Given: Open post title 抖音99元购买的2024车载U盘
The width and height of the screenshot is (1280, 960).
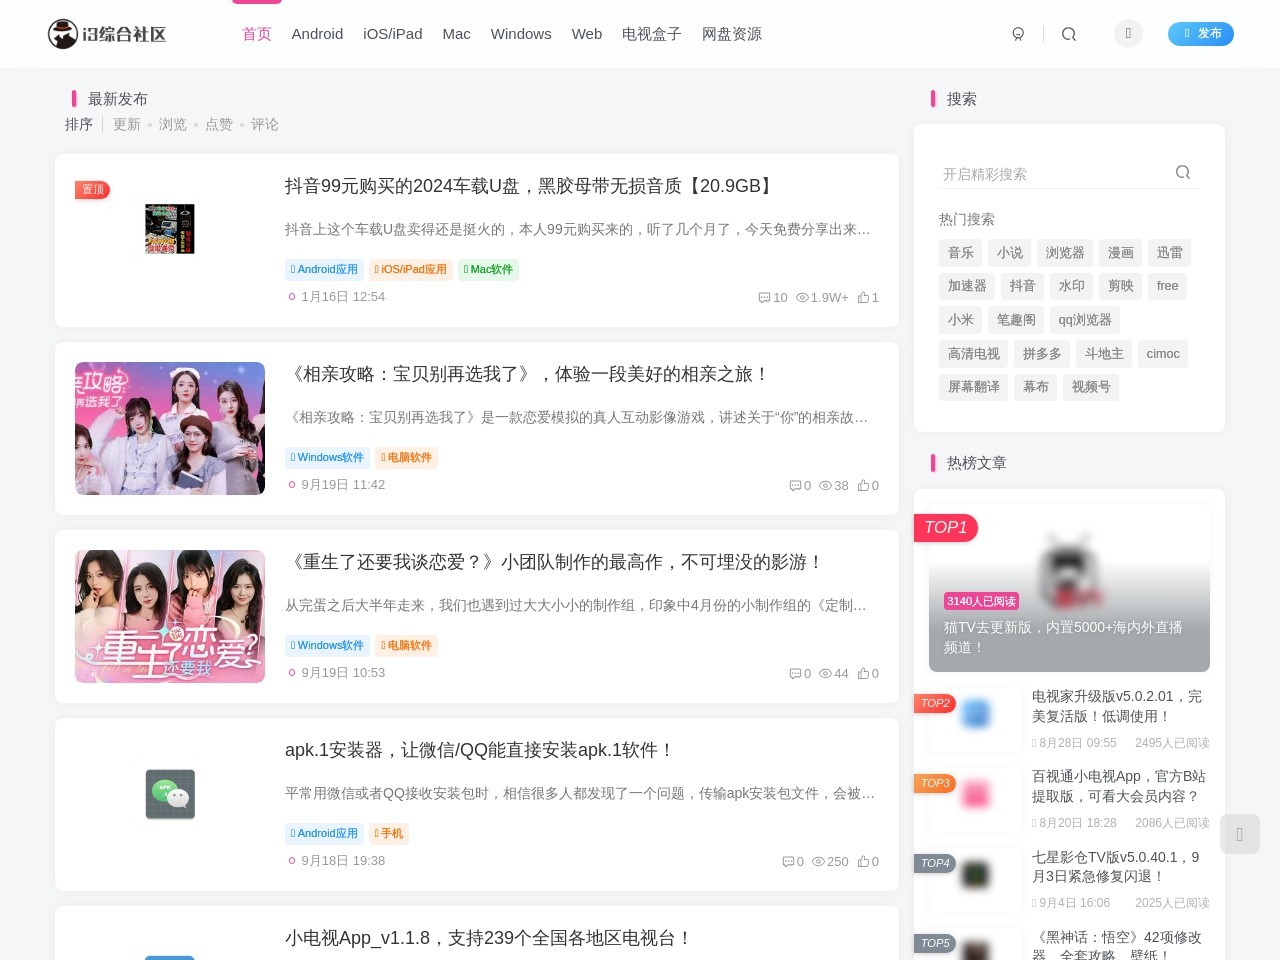Looking at the screenshot, I should [531, 186].
